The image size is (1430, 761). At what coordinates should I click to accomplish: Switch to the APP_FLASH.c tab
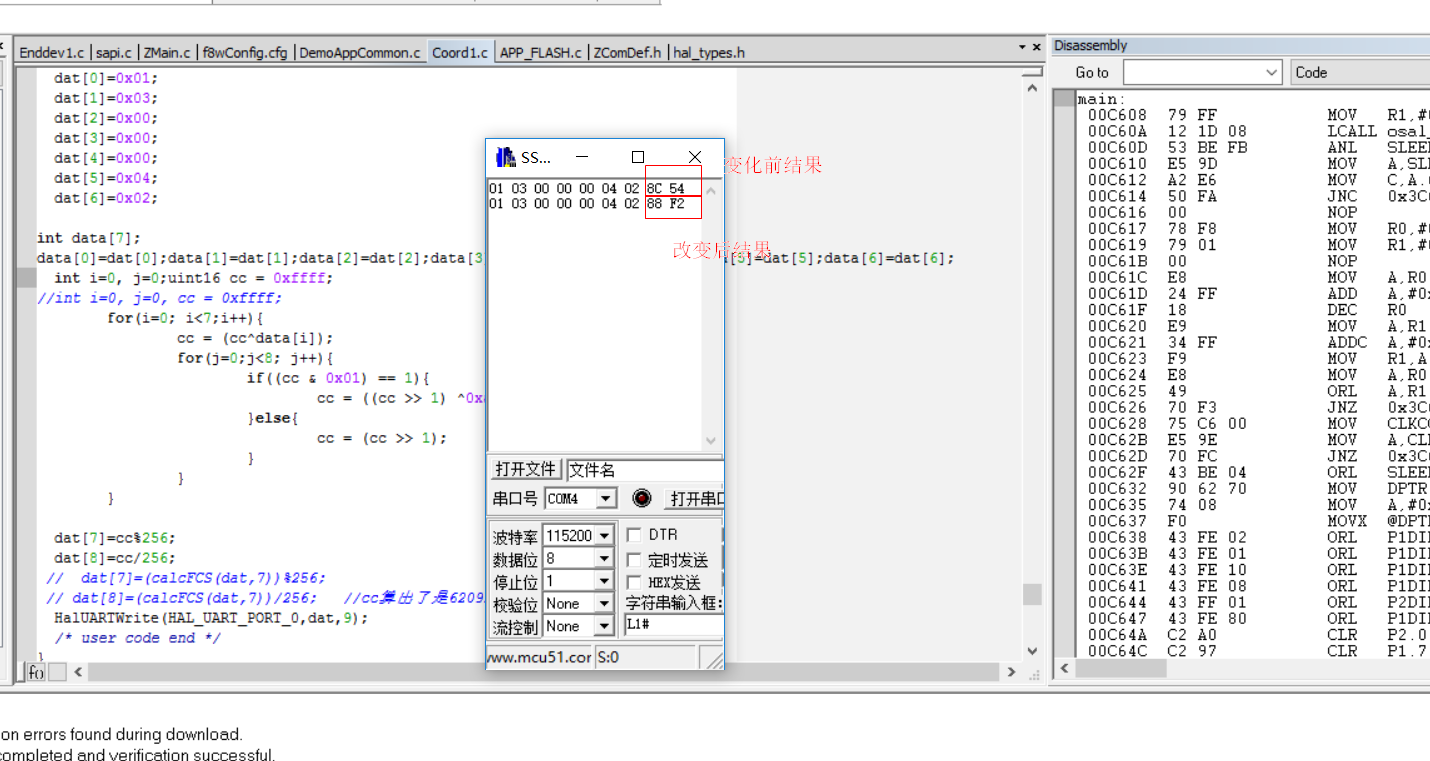coord(540,52)
